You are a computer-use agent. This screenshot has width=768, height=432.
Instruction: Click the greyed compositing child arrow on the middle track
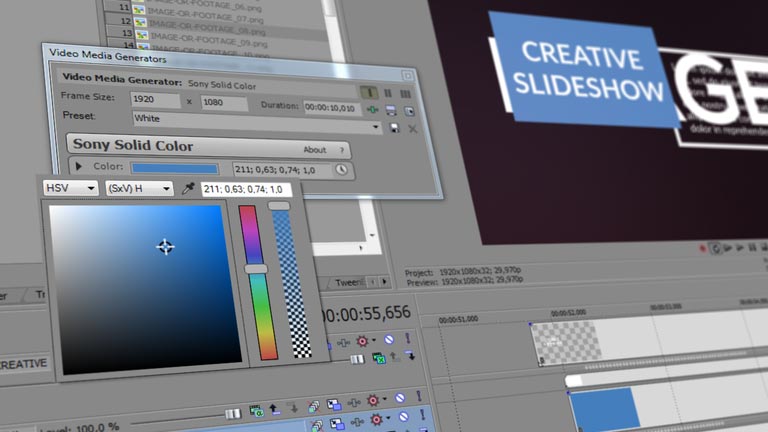pyautogui.click(x=293, y=408)
